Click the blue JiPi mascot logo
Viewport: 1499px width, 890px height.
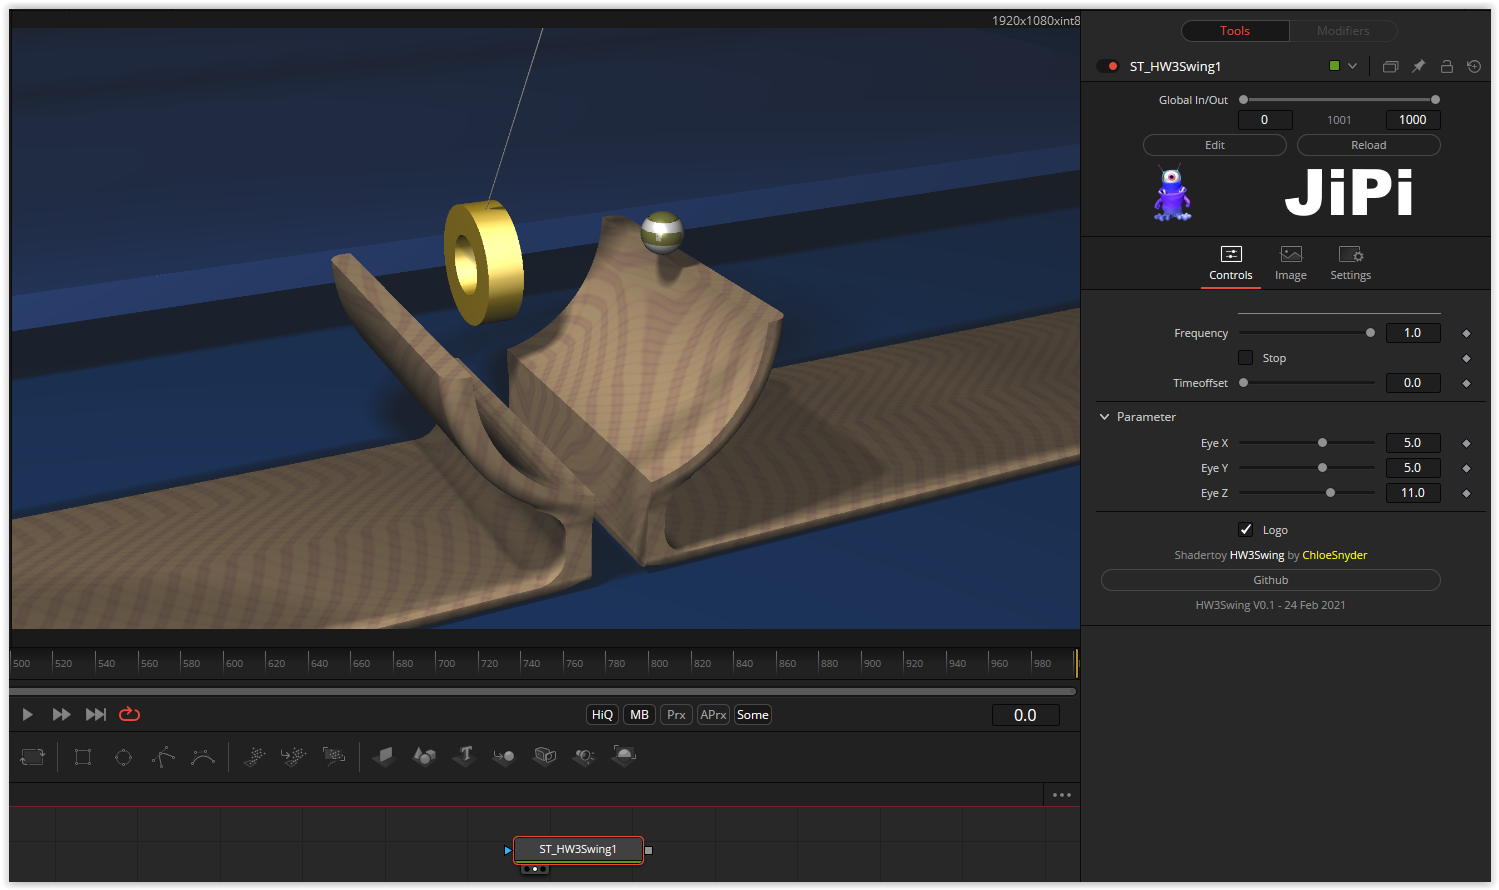[1172, 193]
